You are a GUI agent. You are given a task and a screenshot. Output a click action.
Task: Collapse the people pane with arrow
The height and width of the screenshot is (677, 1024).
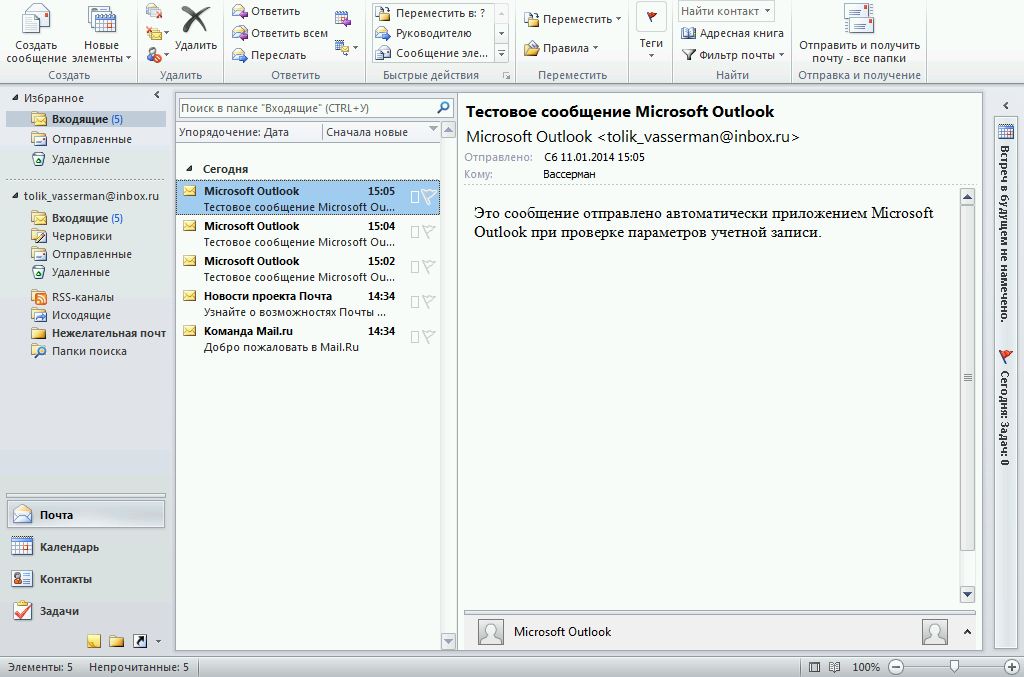click(967, 632)
